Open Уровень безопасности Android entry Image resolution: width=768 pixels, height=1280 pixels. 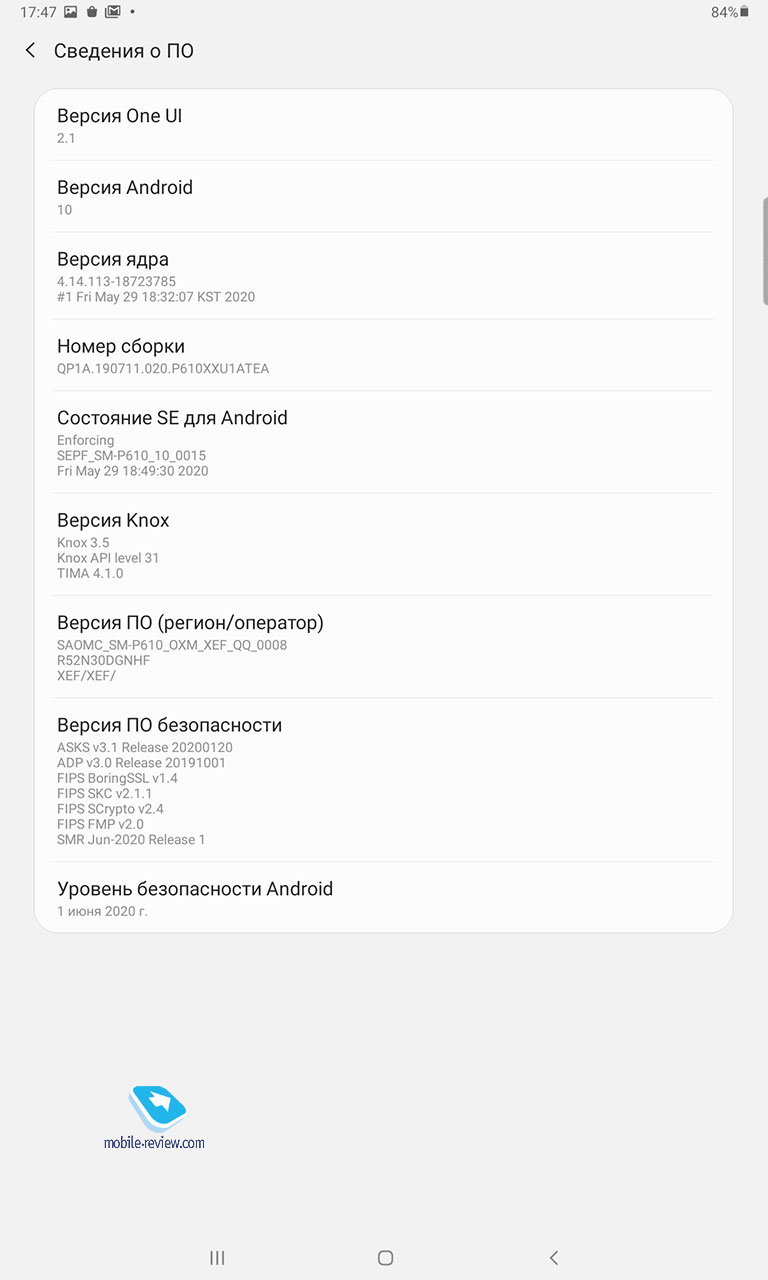click(x=384, y=897)
